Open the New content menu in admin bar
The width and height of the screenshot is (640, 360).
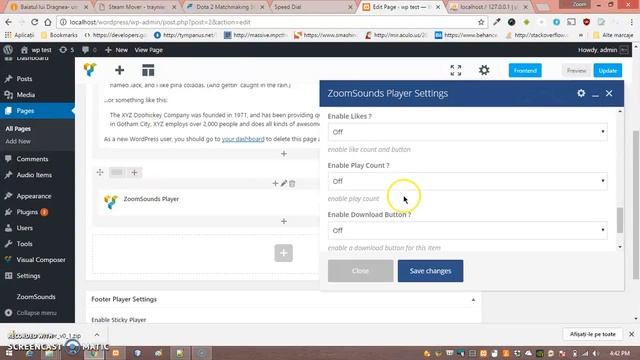(x=116, y=50)
